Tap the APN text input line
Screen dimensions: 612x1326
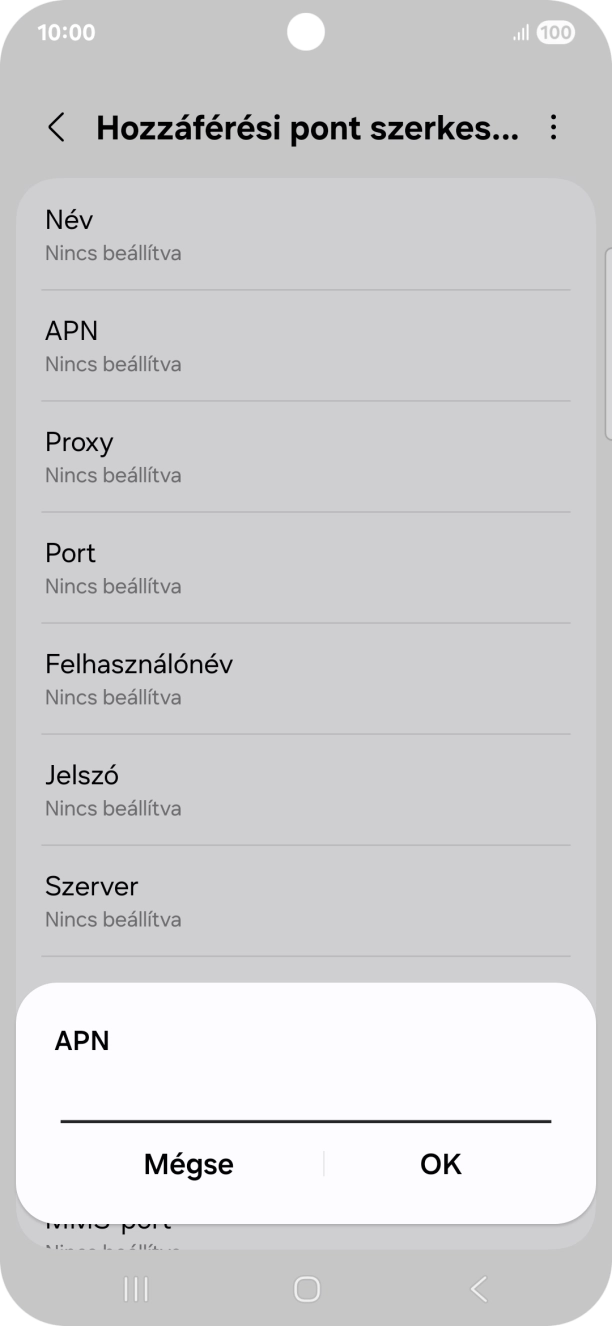coord(306,1110)
